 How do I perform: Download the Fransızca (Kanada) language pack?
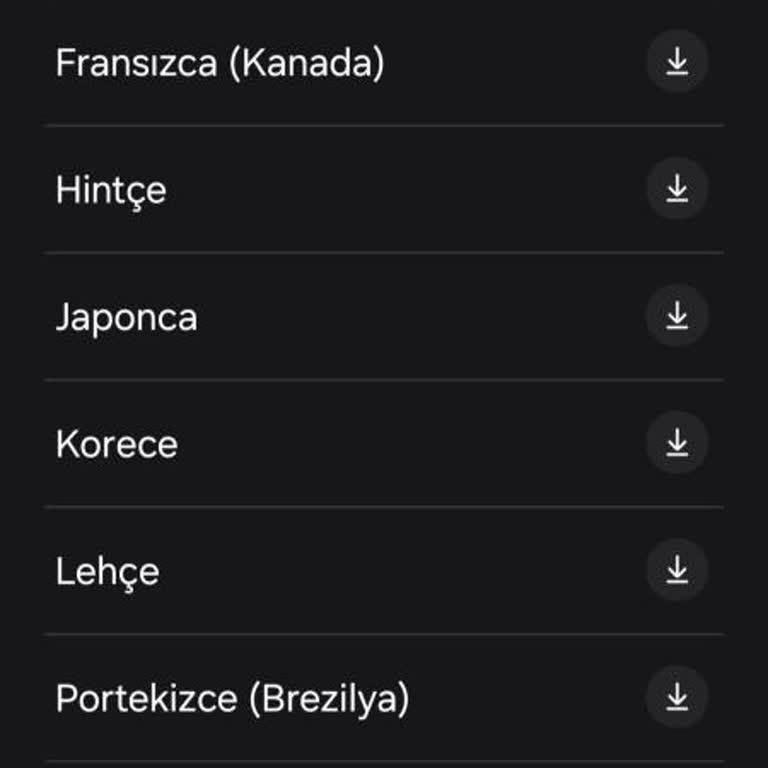[x=677, y=62]
